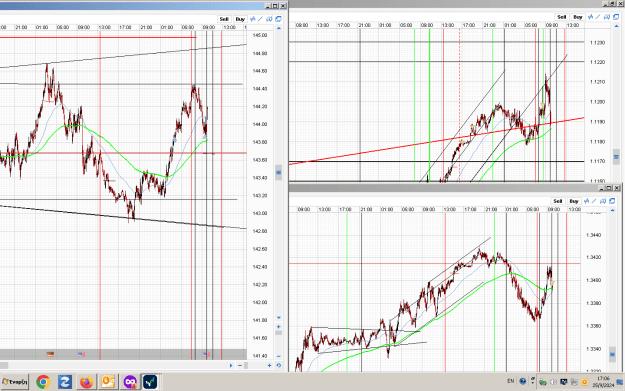Viewport: 625px width, 391px height.
Task: Click the upper price-scale slider handle in left chart
Action: pyautogui.click(x=279, y=172)
